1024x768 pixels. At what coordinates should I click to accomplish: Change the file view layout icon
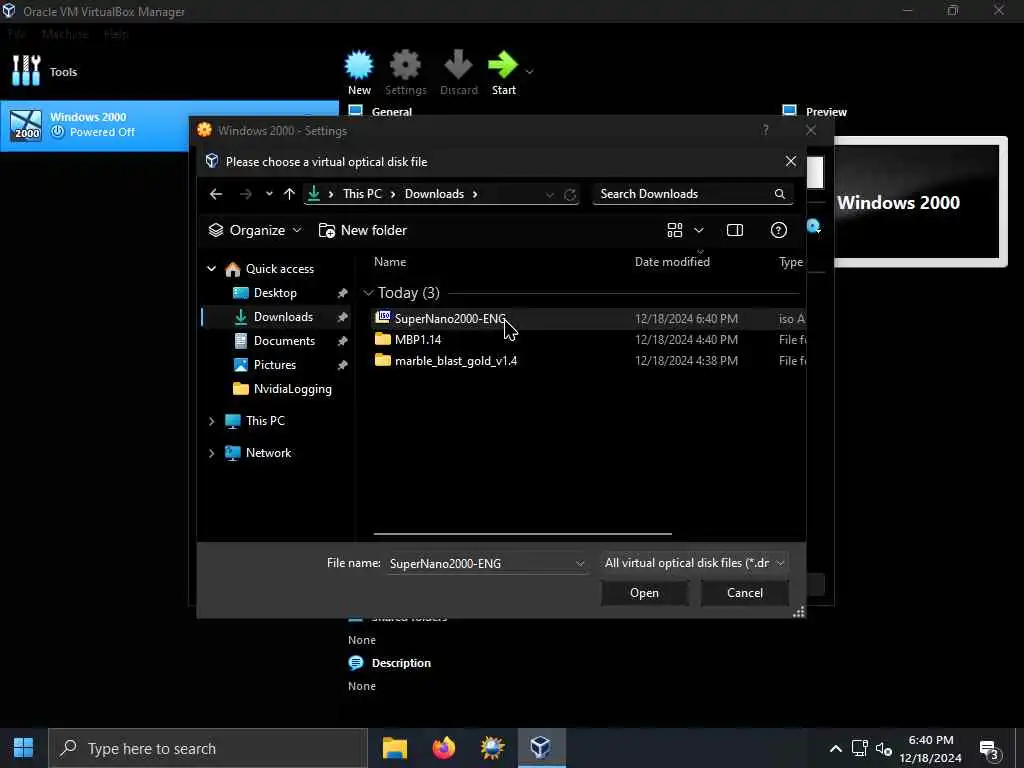click(x=675, y=230)
